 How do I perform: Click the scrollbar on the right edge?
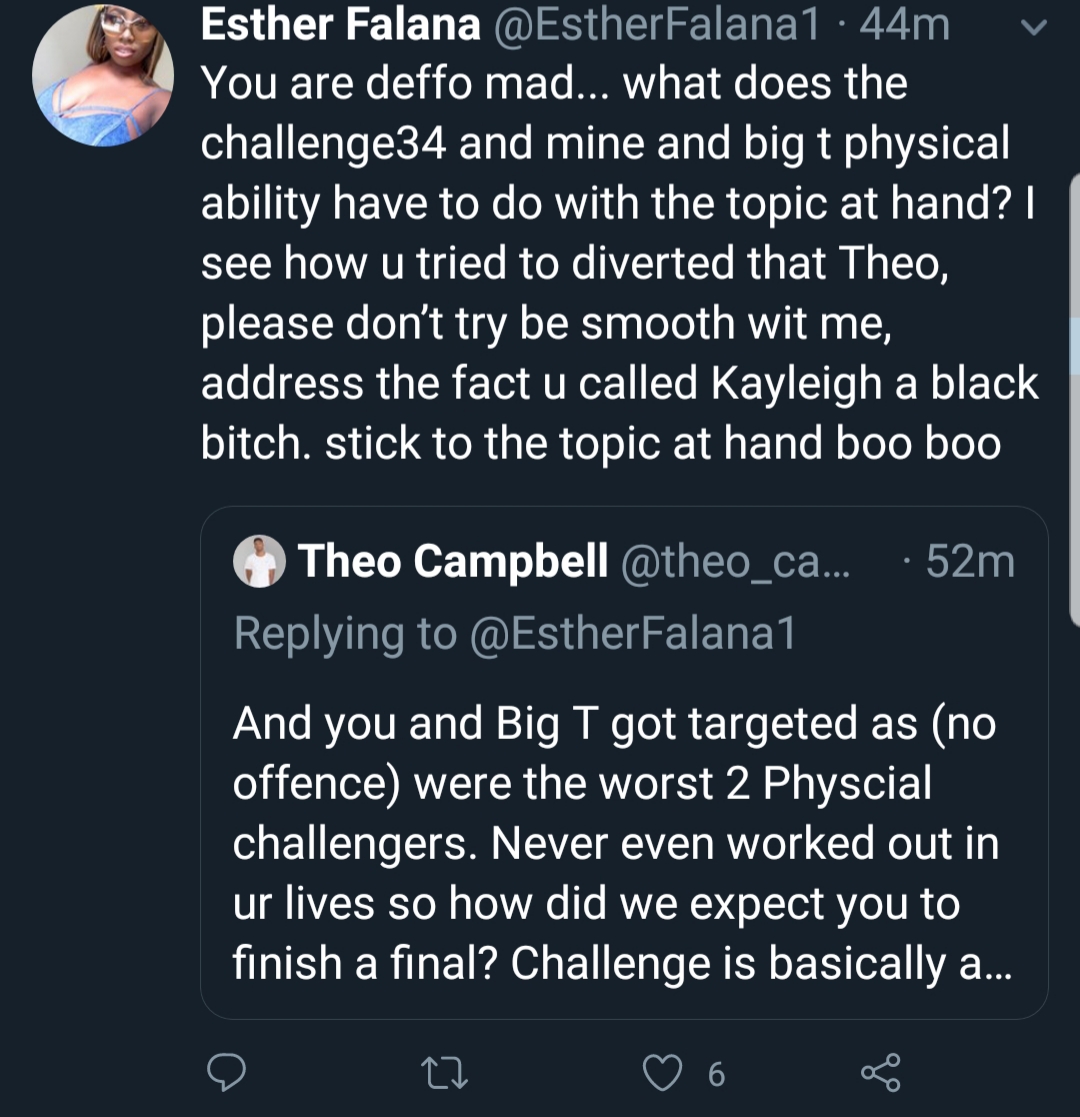click(1074, 399)
